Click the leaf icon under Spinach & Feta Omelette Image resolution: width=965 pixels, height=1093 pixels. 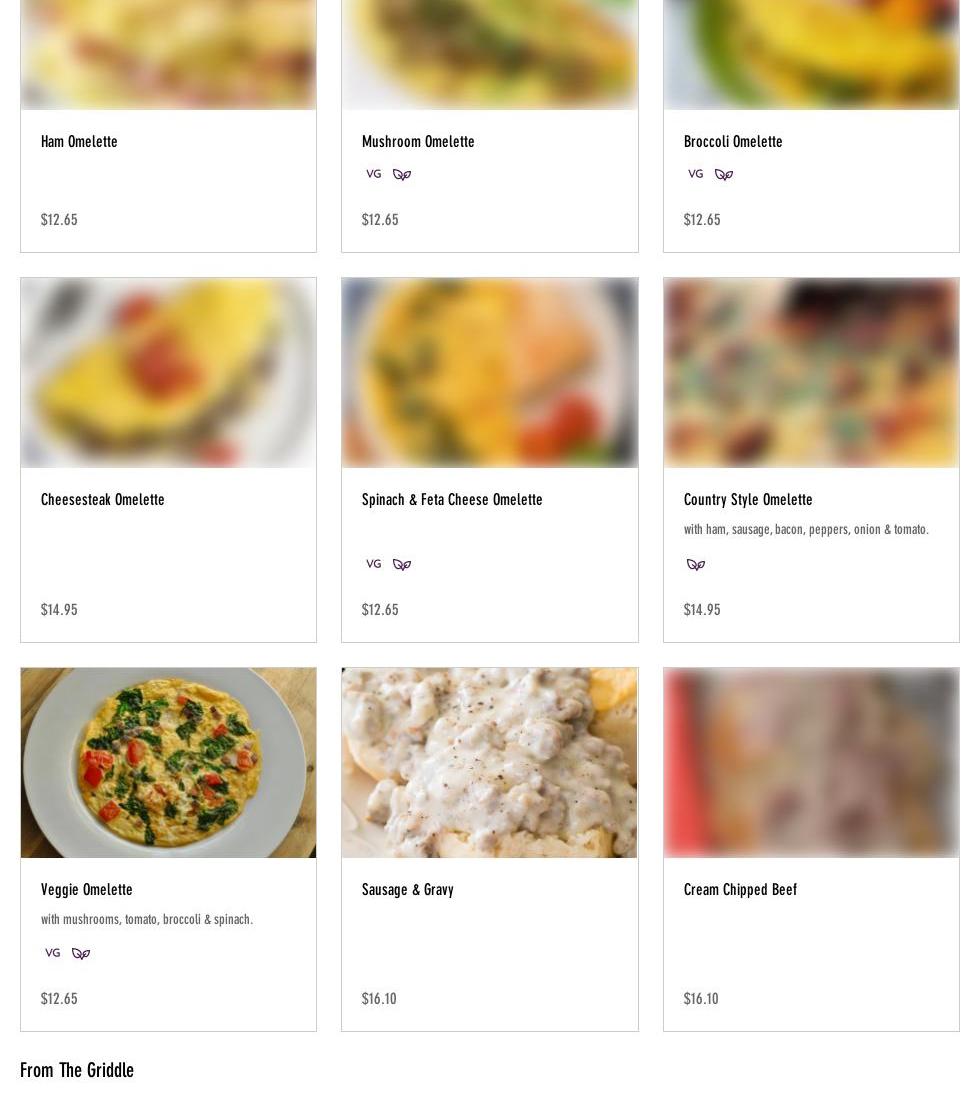(402, 565)
